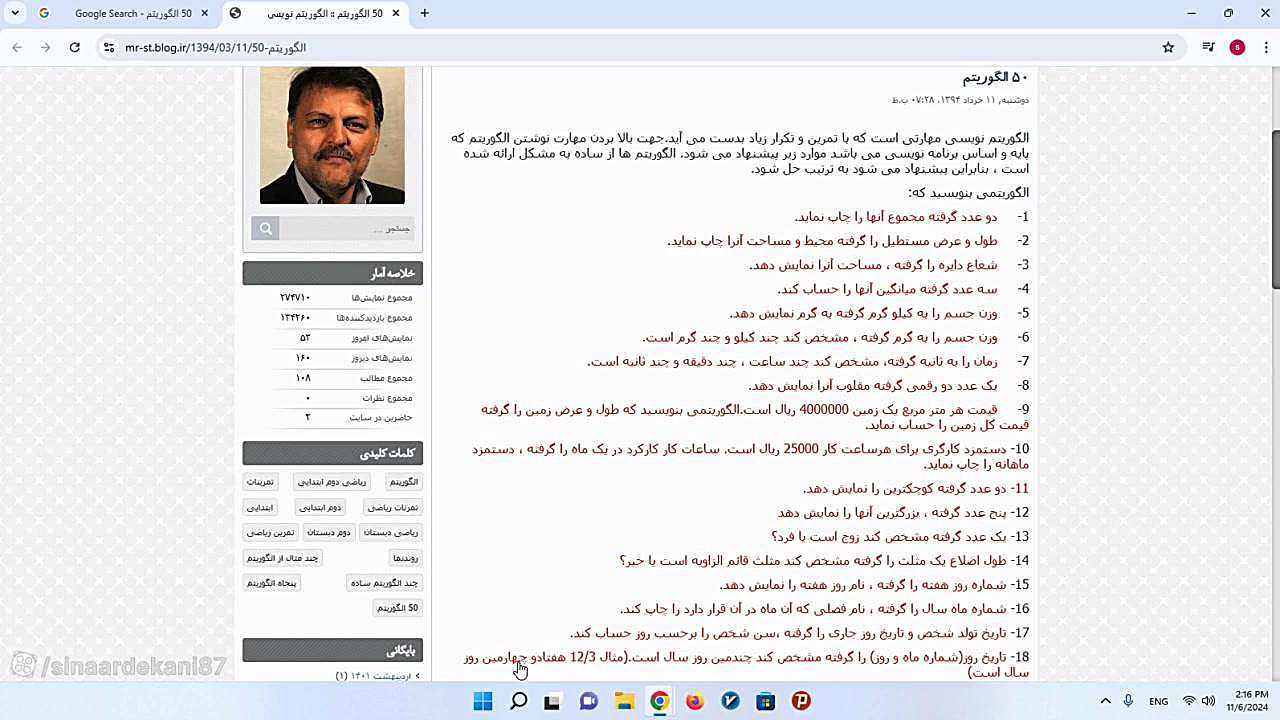Click the نمایش‌های امروز statistics row

tap(333, 338)
